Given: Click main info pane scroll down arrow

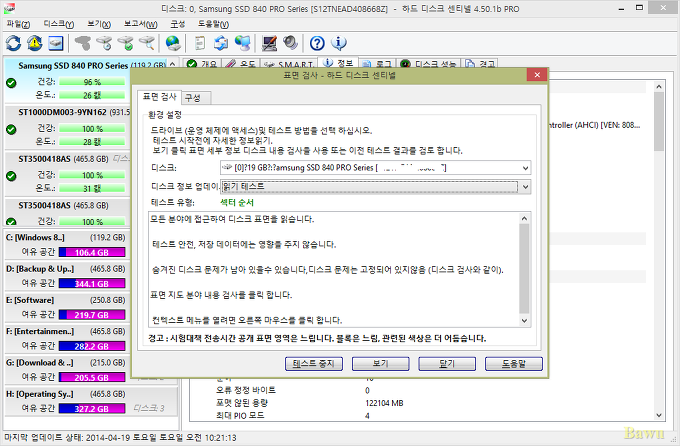Looking at the screenshot, I should [x=659, y=415].
